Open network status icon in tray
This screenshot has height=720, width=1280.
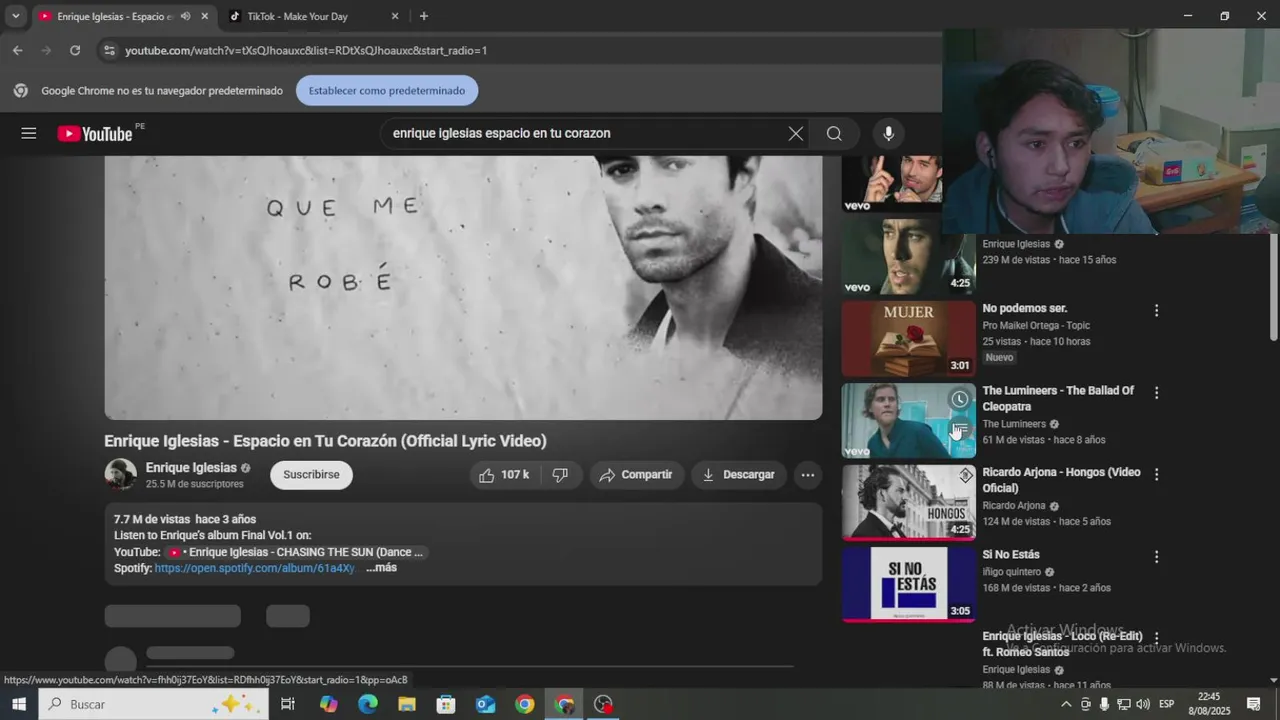(x=1124, y=704)
